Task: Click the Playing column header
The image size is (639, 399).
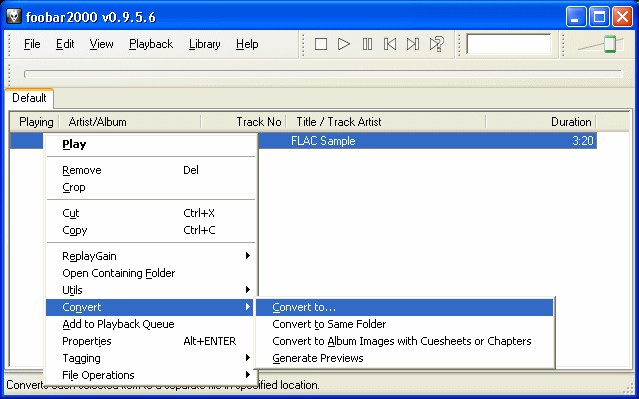Action: tap(36, 122)
